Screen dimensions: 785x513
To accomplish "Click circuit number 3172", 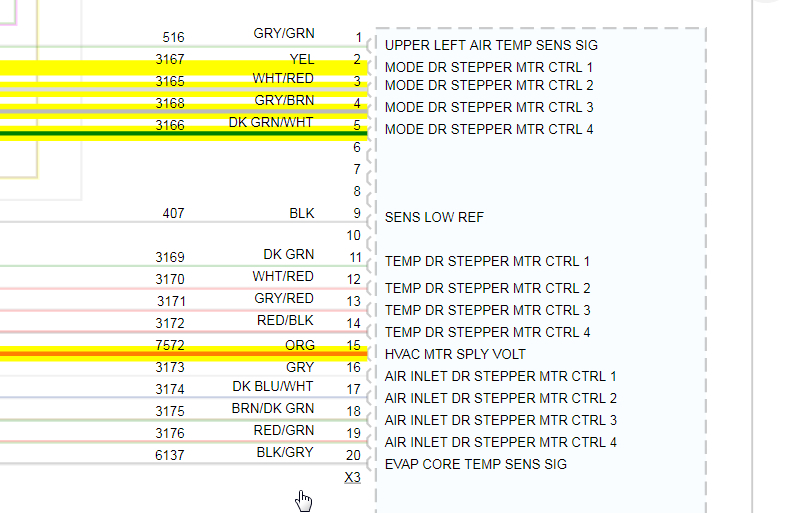I will pos(170,323).
